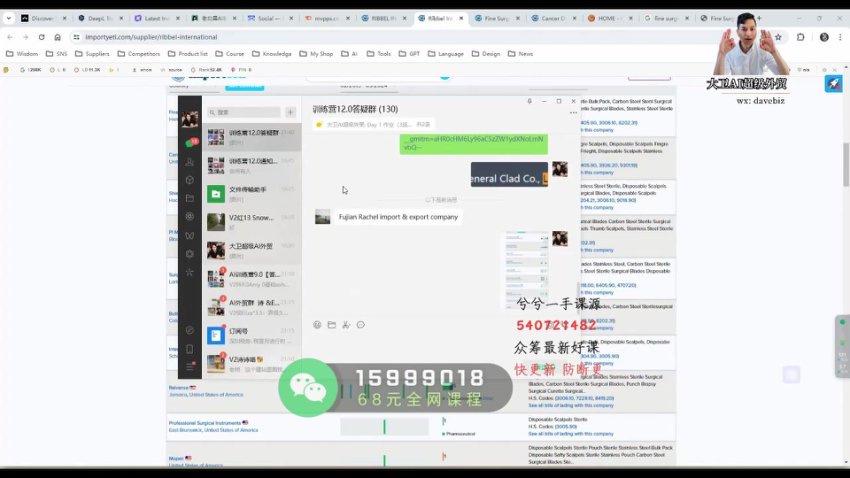This screenshot has height=478, width=850.
Task: Click the Fujian Rachel import & export message
Action: (398, 217)
